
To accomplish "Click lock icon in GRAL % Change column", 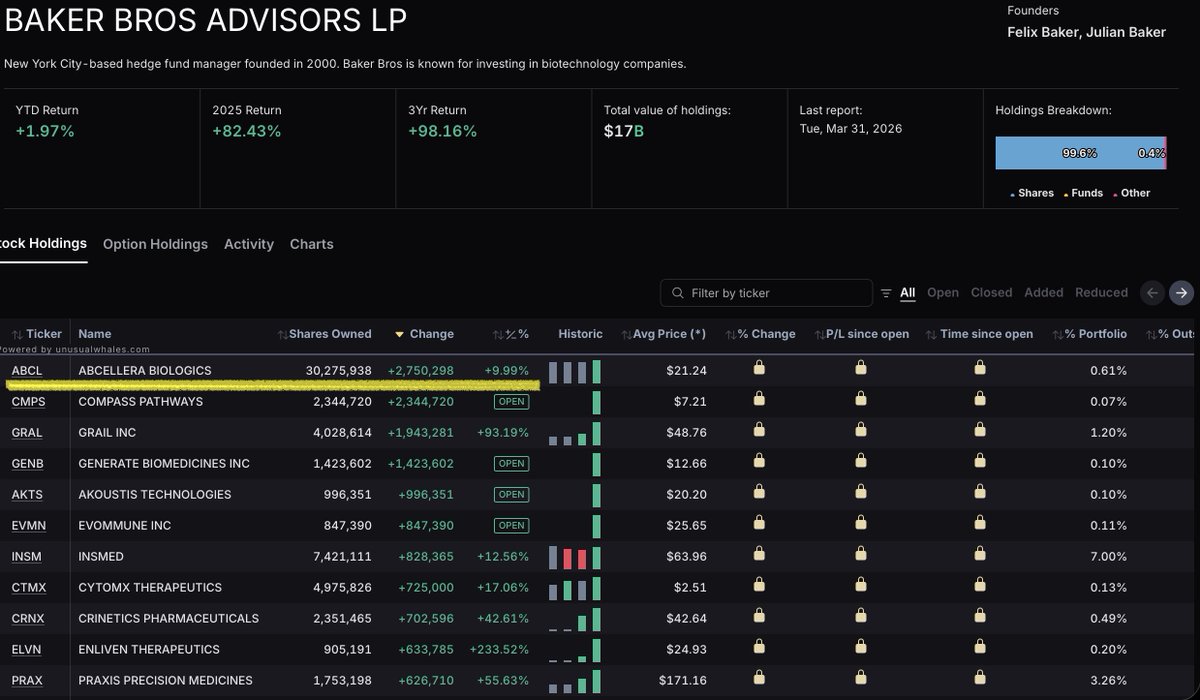I will tap(760, 430).
